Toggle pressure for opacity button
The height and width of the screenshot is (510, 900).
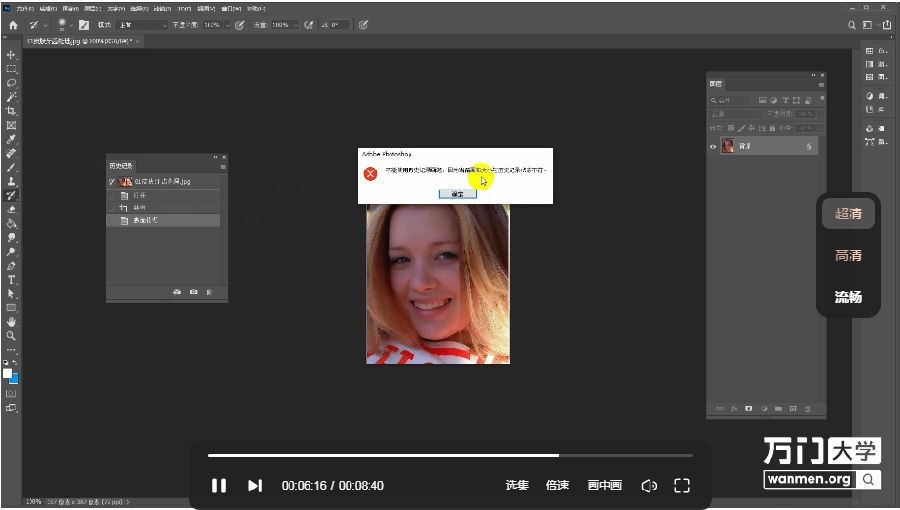click(239, 25)
